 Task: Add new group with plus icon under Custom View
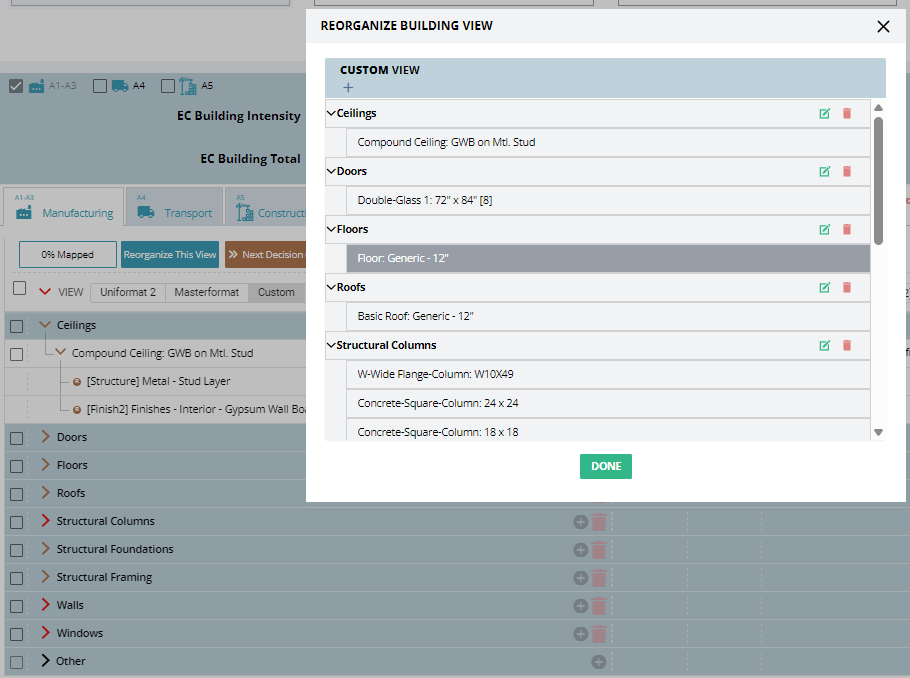[348, 88]
